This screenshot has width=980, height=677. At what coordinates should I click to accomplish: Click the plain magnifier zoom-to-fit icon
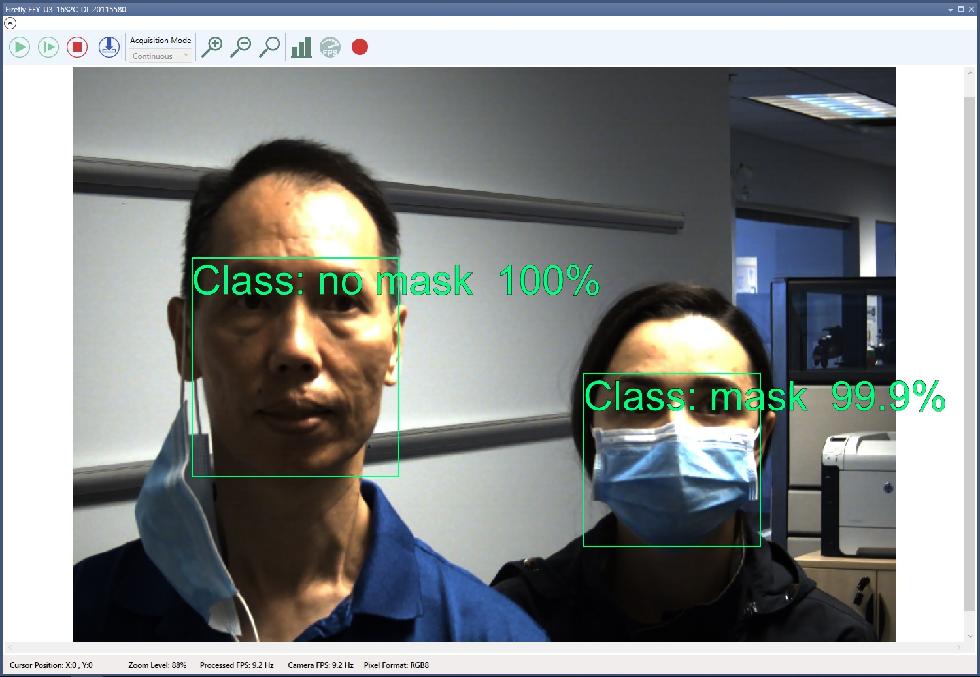pyautogui.click(x=269, y=47)
